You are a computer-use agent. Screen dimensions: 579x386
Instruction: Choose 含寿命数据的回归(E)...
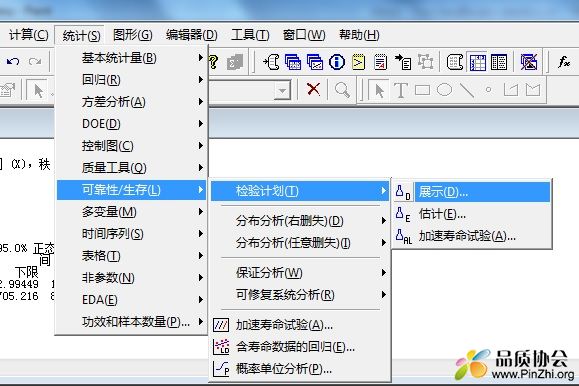coord(300,346)
